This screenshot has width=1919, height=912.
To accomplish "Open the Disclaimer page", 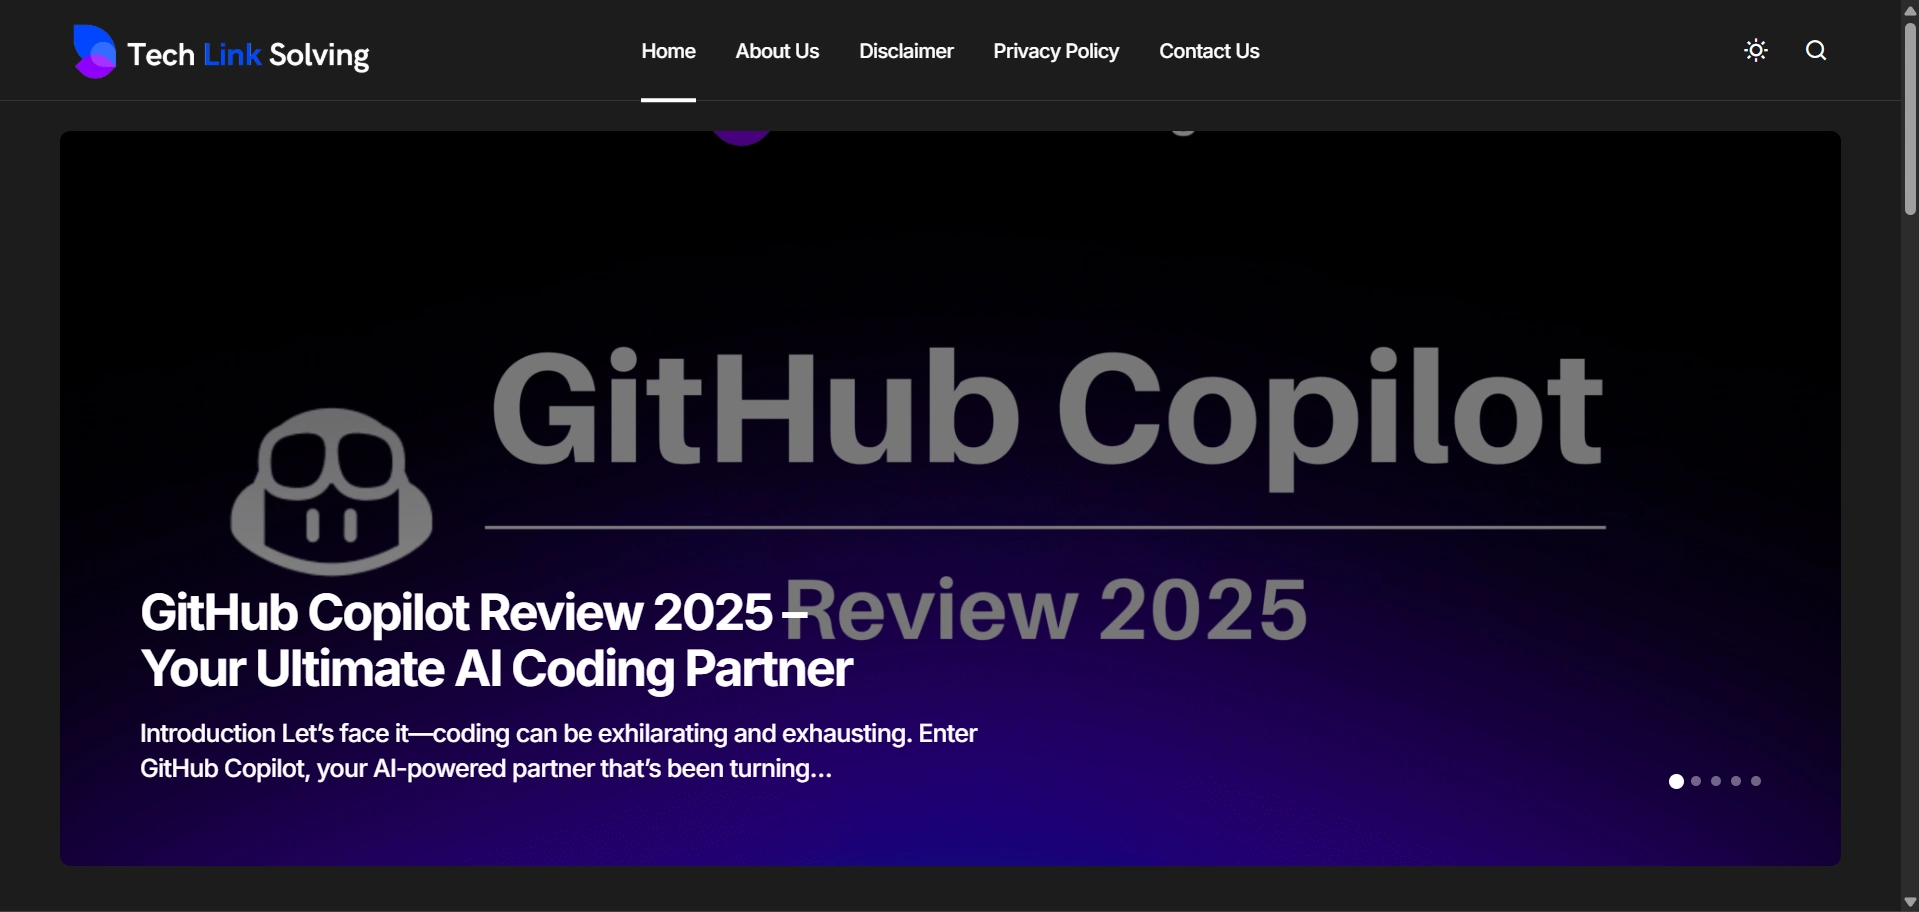I will [906, 51].
